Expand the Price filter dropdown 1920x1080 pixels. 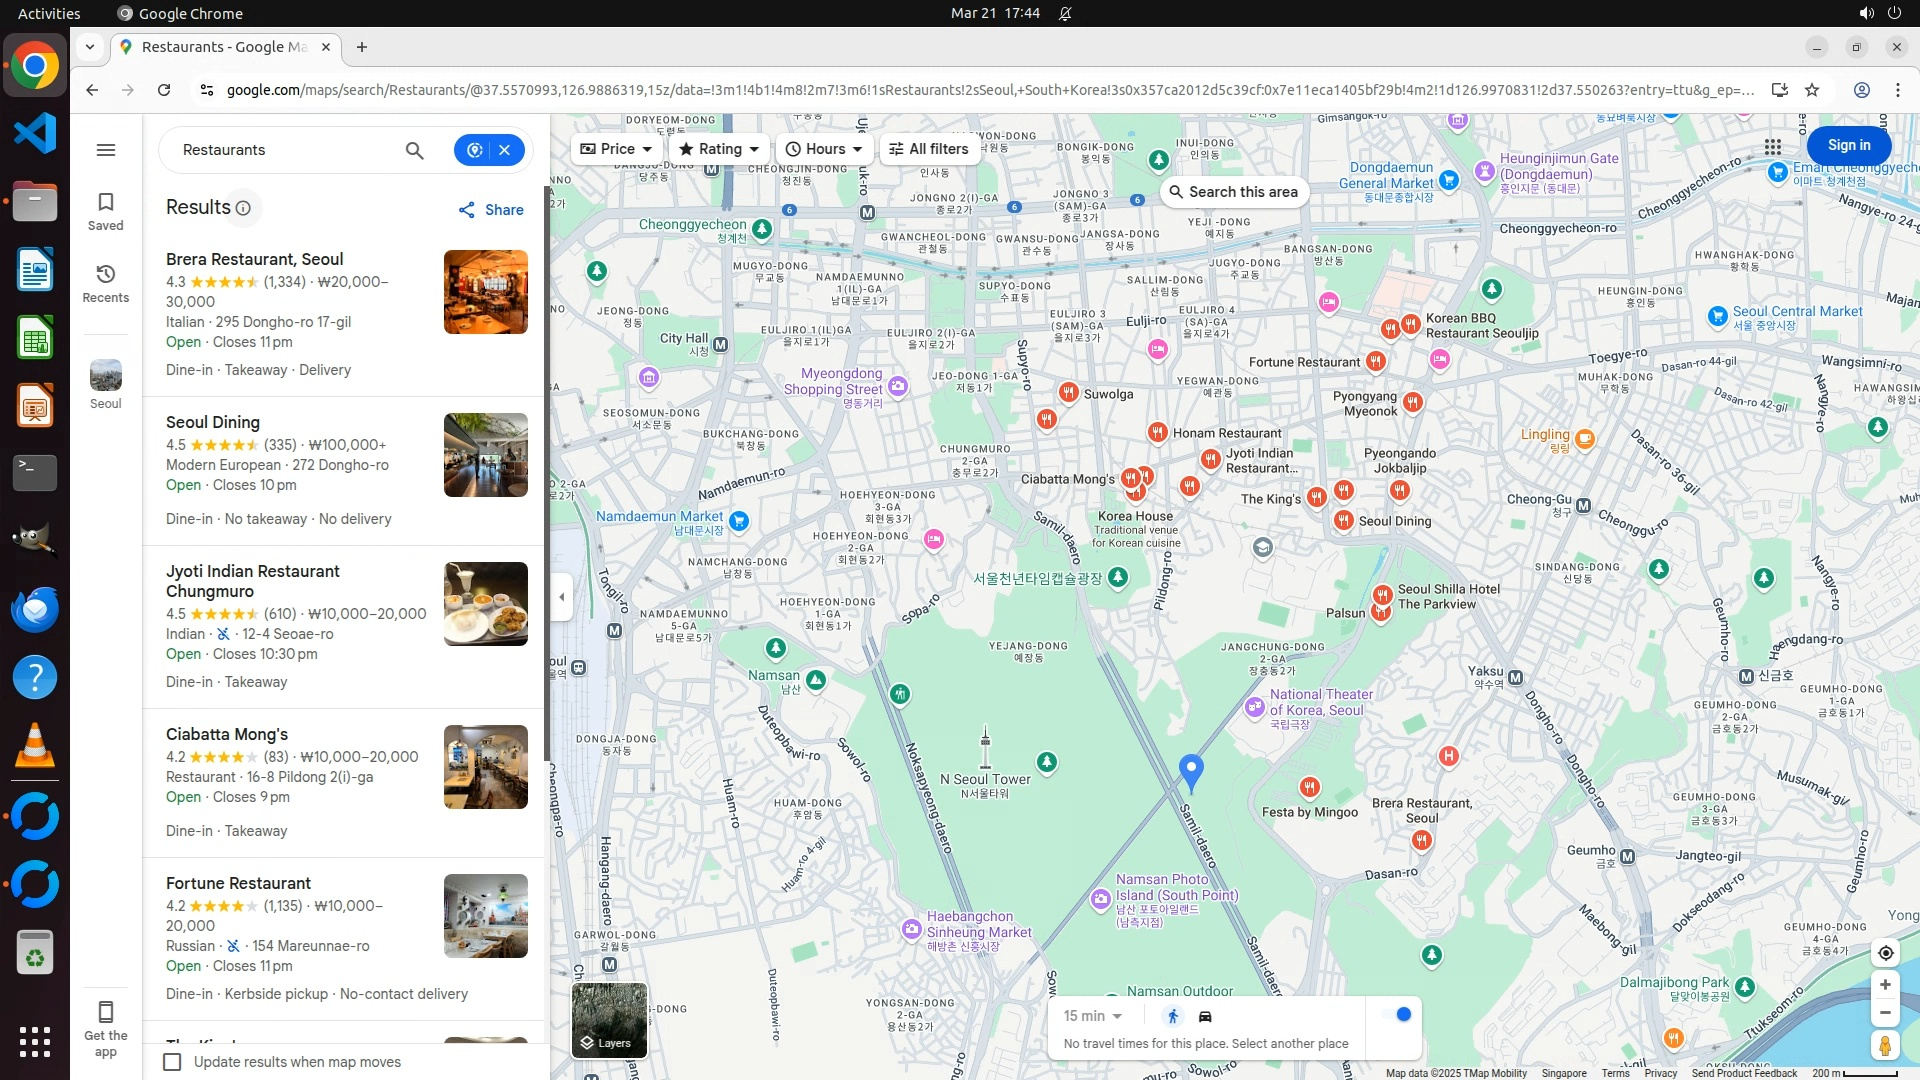click(616, 149)
